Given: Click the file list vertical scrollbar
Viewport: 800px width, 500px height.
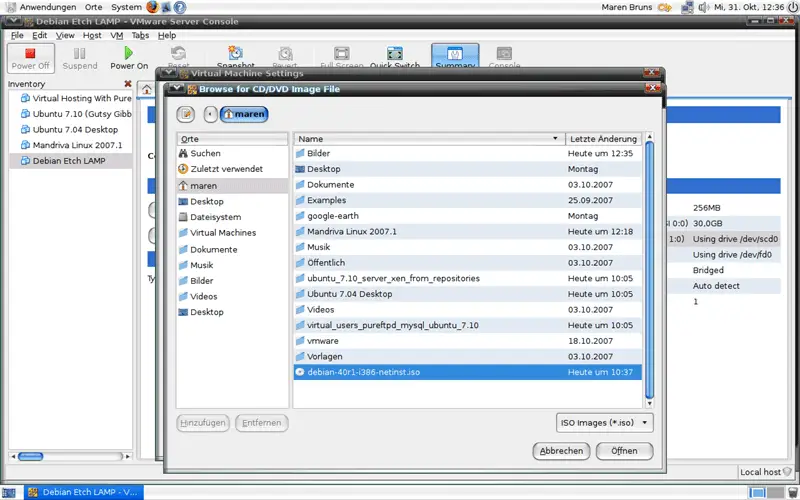Looking at the screenshot, I should point(649,269).
